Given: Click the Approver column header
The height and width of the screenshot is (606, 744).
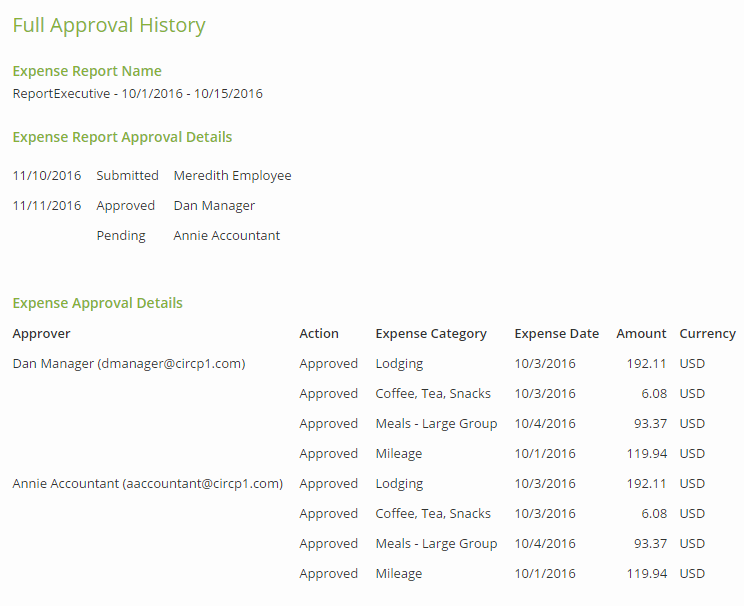Looking at the screenshot, I should [41, 334].
